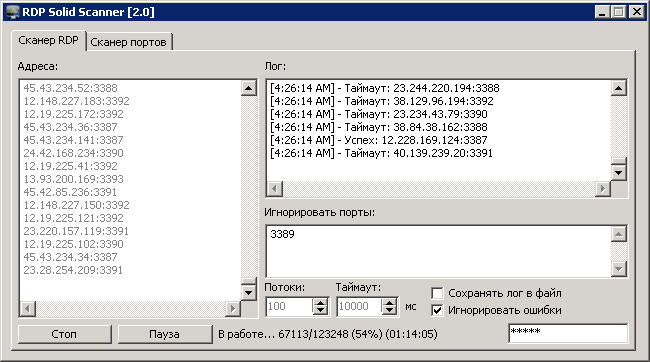Viewport: 650px width, 362px height.
Task: Select address 12.19.225.102:3390
Action: click(73, 244)
